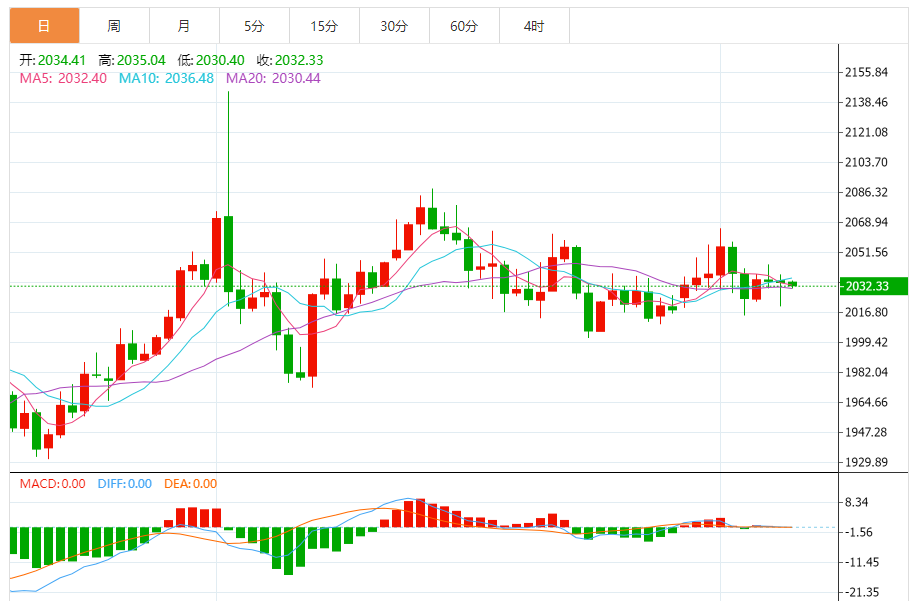Switch to the 月 monthly tab

click(184, 26)
